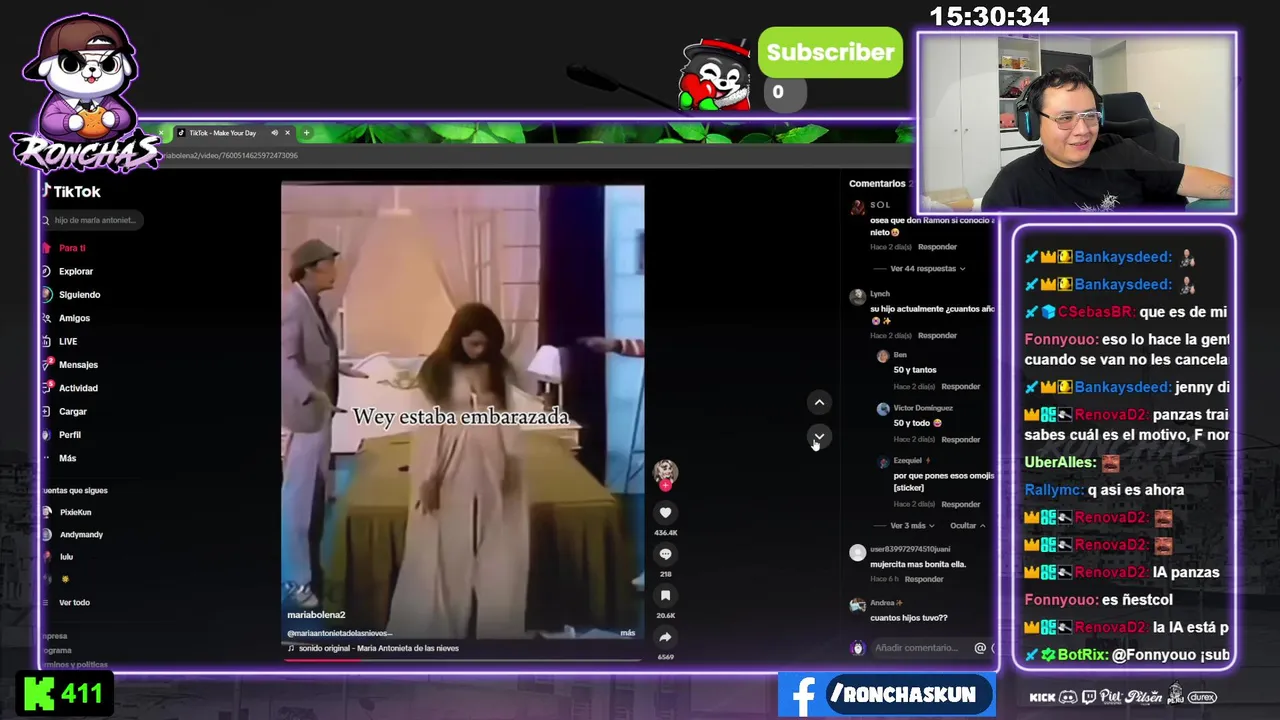Reply to Ben's '50 y tantos'

(961, 387)
